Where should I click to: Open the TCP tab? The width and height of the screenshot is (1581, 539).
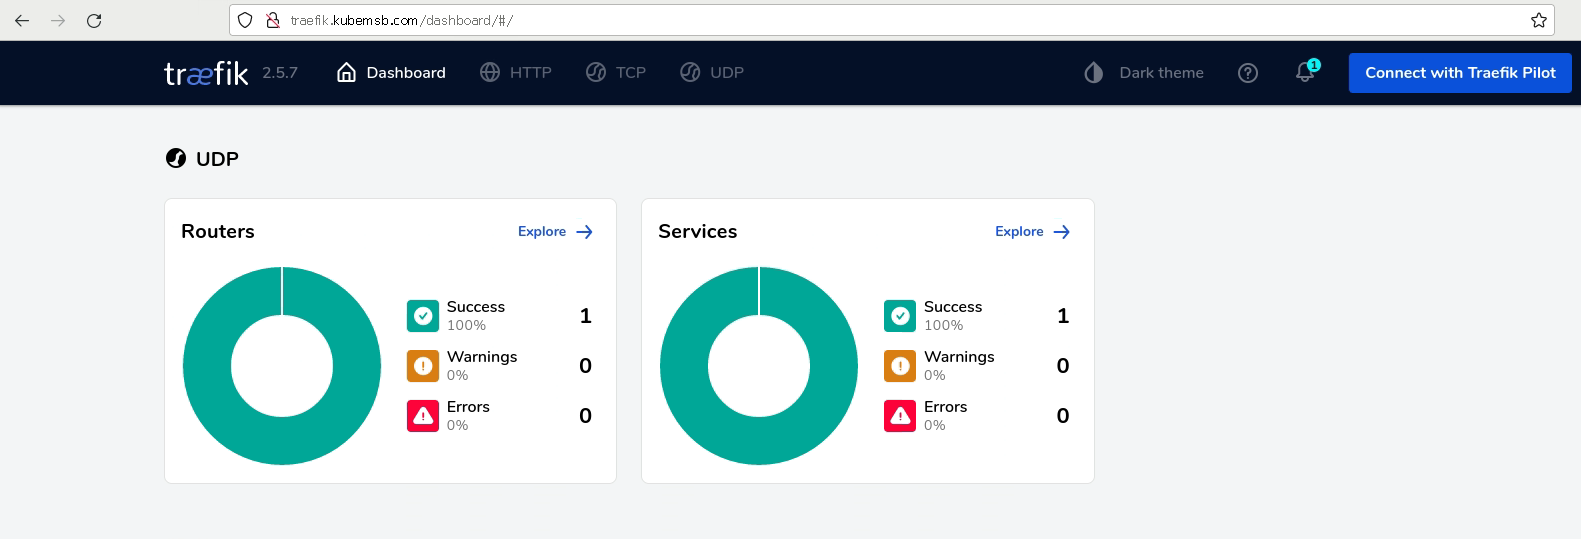pos(616,73)
